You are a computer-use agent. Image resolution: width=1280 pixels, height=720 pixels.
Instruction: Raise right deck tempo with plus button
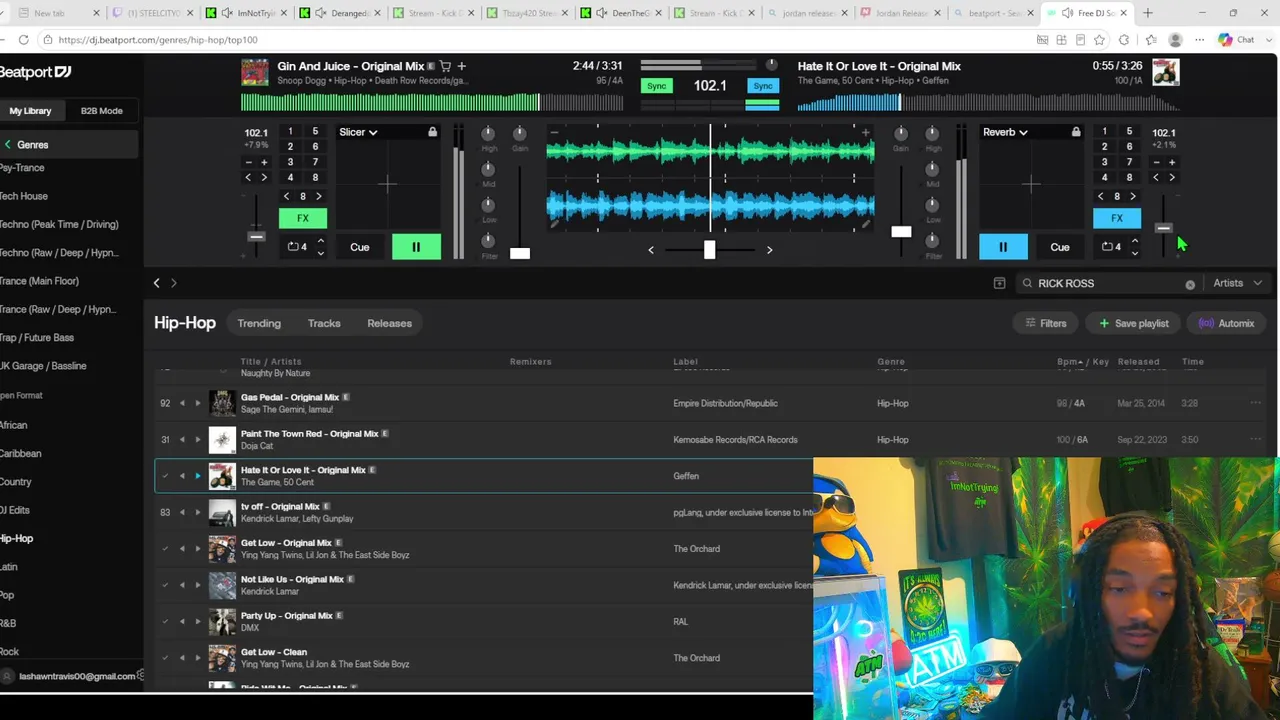click(1172, 162)
